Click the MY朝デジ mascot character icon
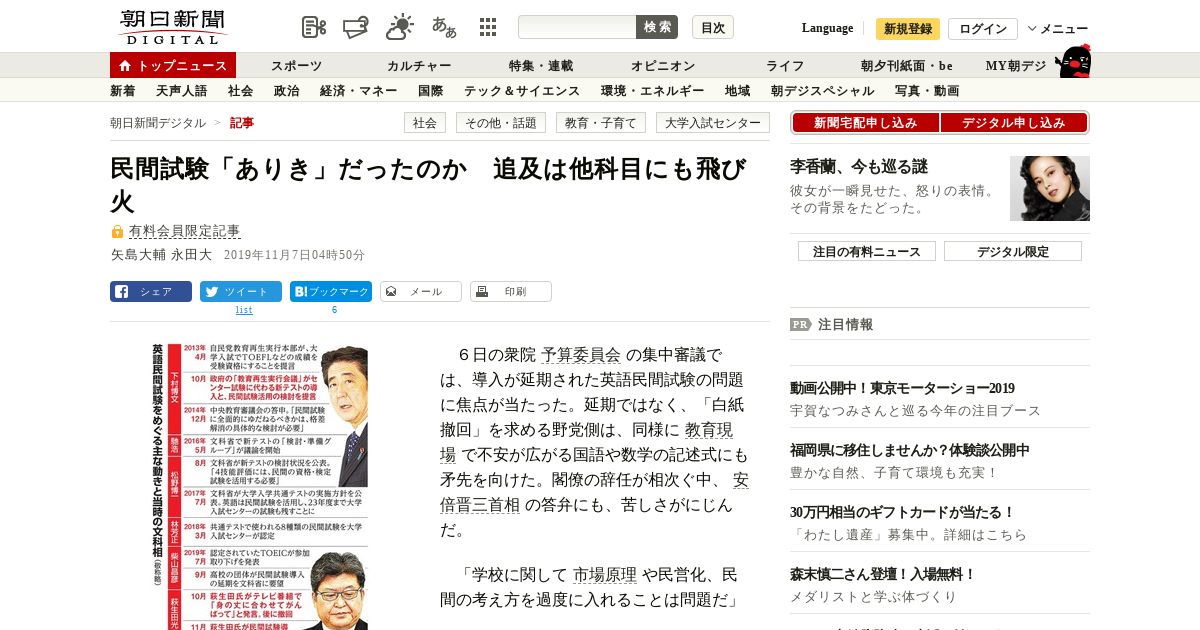 1073,62
